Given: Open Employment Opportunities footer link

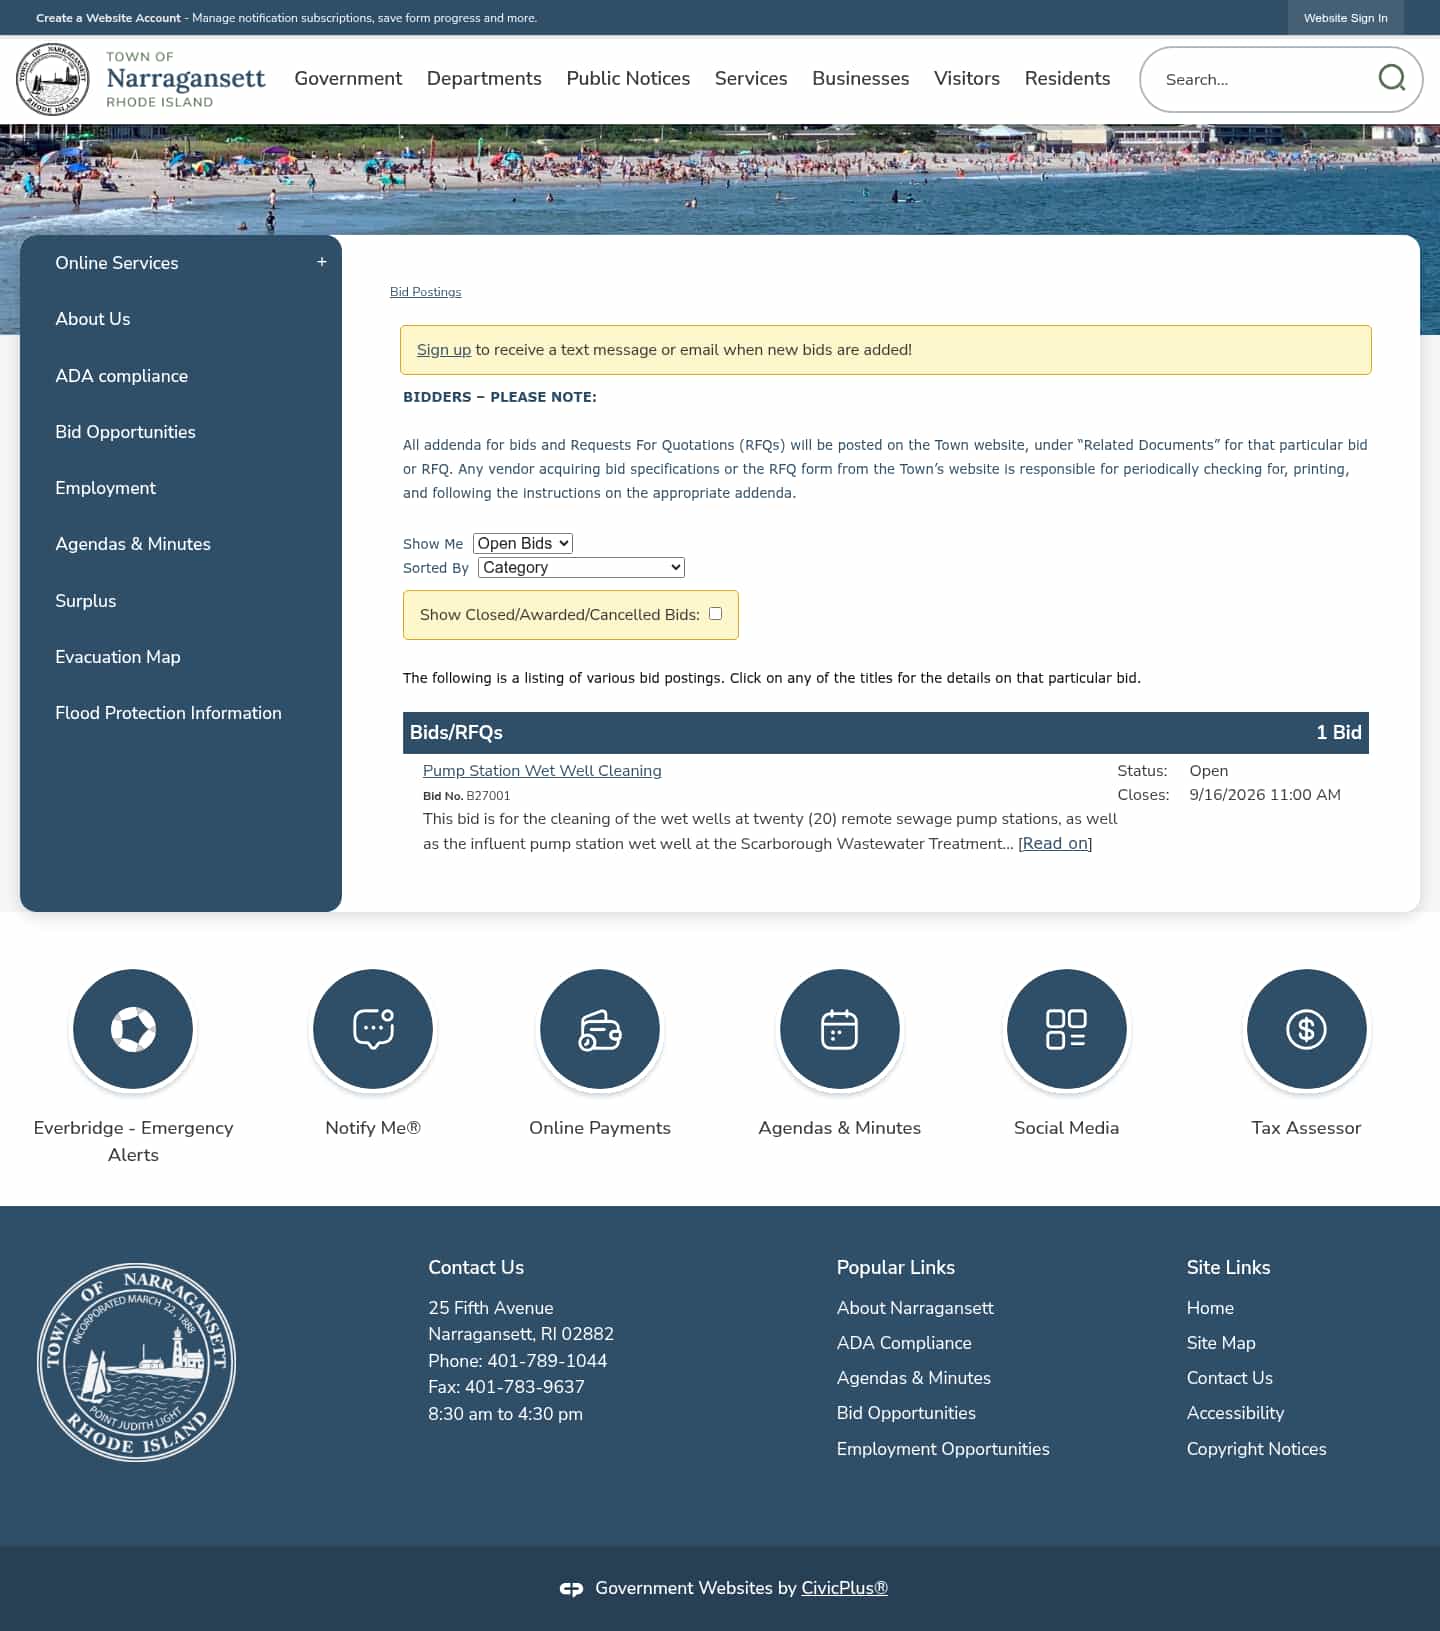Looking at the screenshot, I should (x=943, y=1449).
